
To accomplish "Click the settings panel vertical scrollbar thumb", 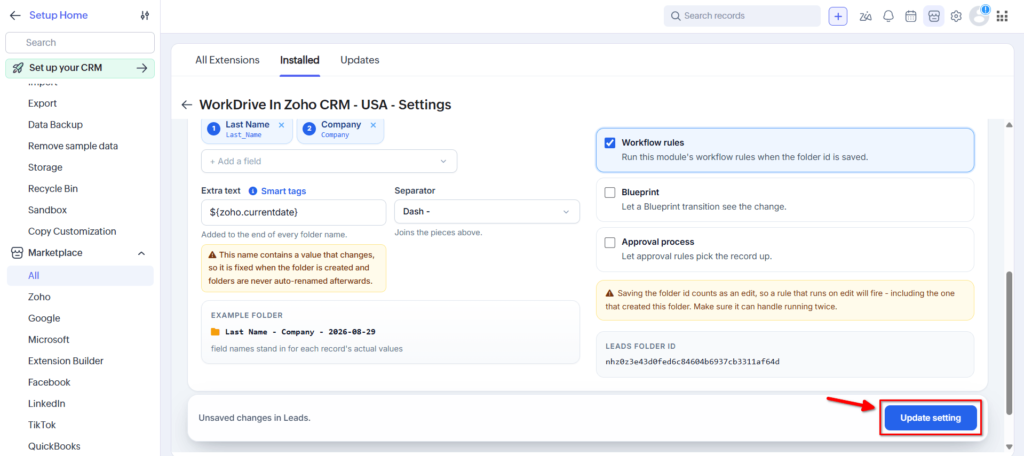I will click(1010, 343).
